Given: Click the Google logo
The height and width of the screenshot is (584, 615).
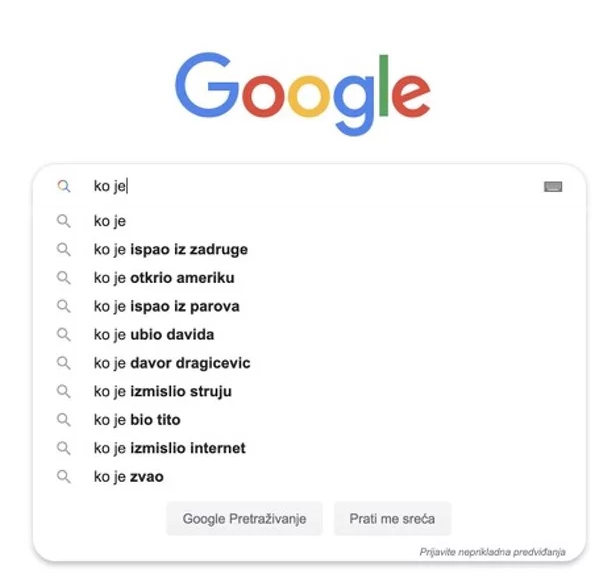Looking at the screenshot, I should click(302, 87).
